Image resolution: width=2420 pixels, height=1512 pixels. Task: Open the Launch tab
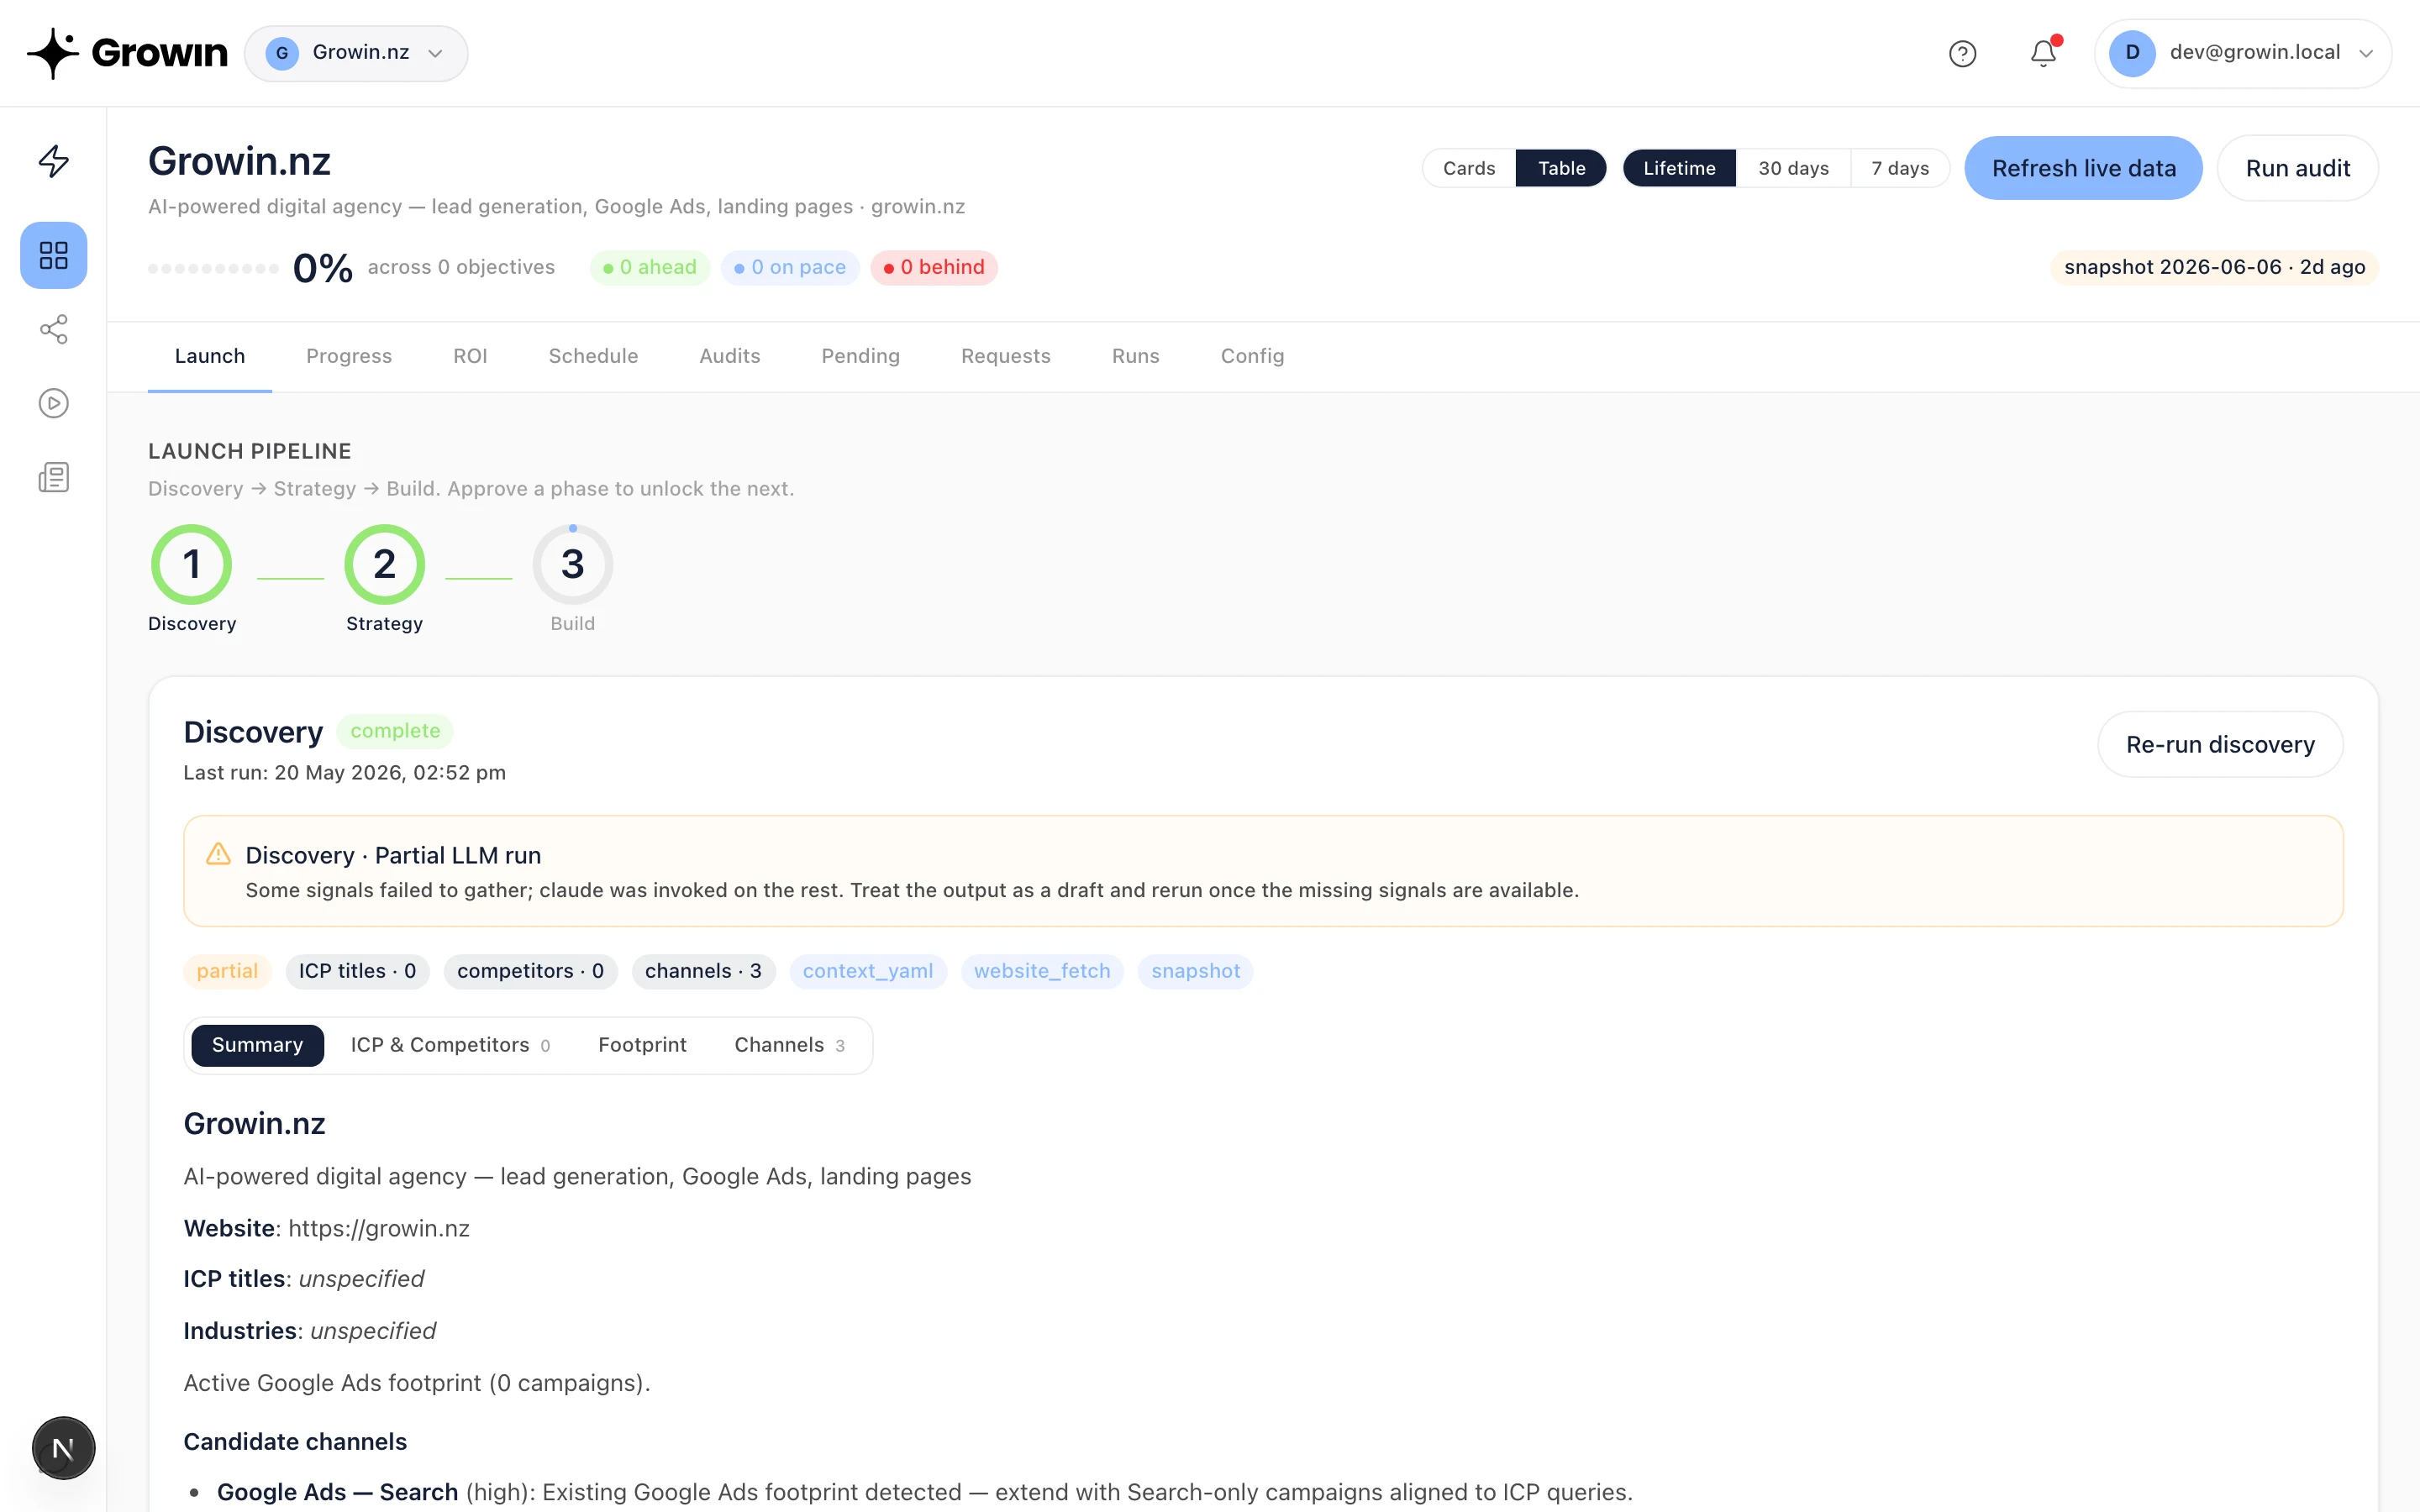coord(209,356)
